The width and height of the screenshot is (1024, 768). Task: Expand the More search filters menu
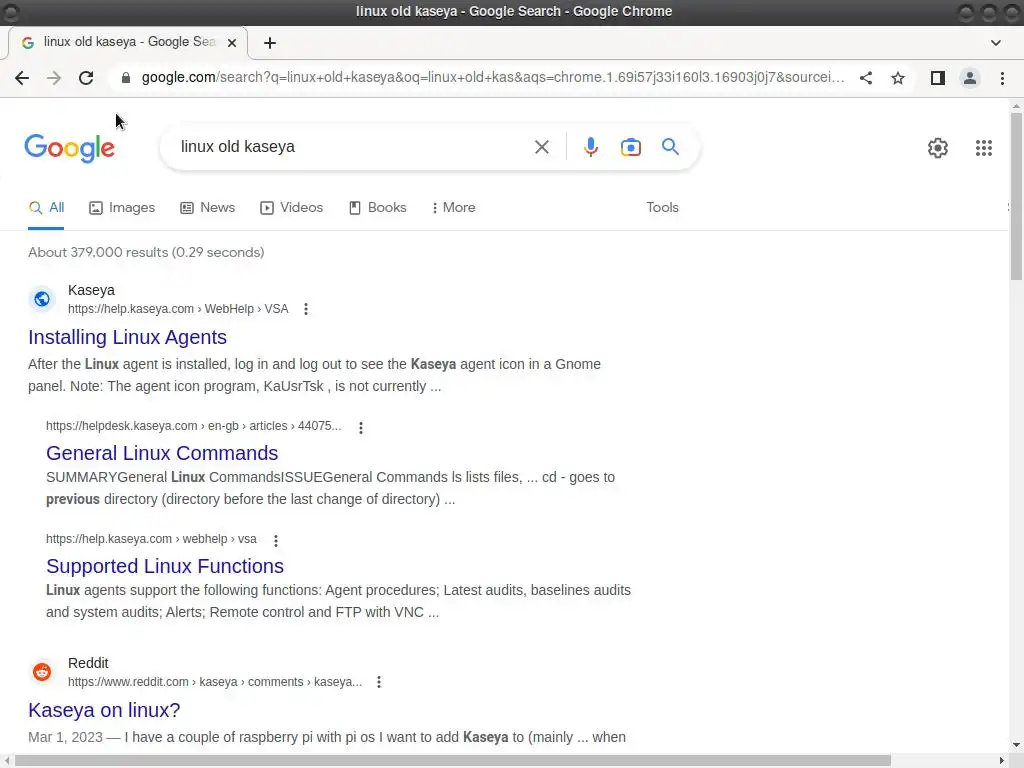453,208
